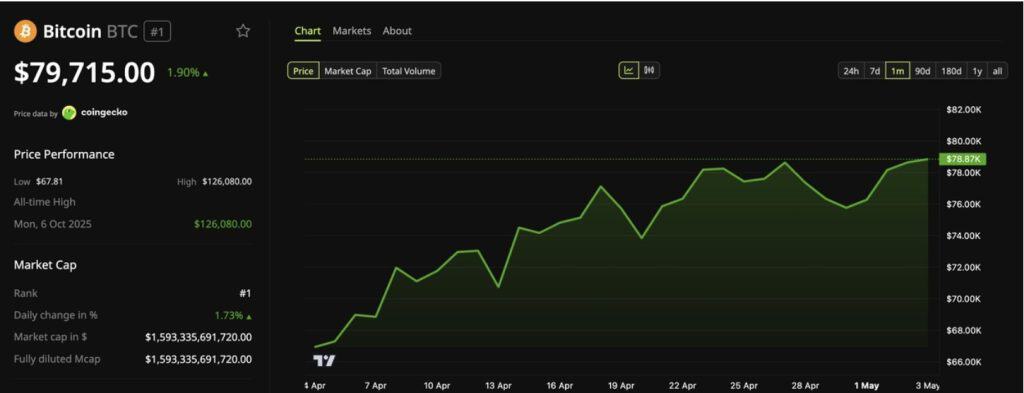Open the Chart tab
1024x393 pixels.
tap(308, 31)
